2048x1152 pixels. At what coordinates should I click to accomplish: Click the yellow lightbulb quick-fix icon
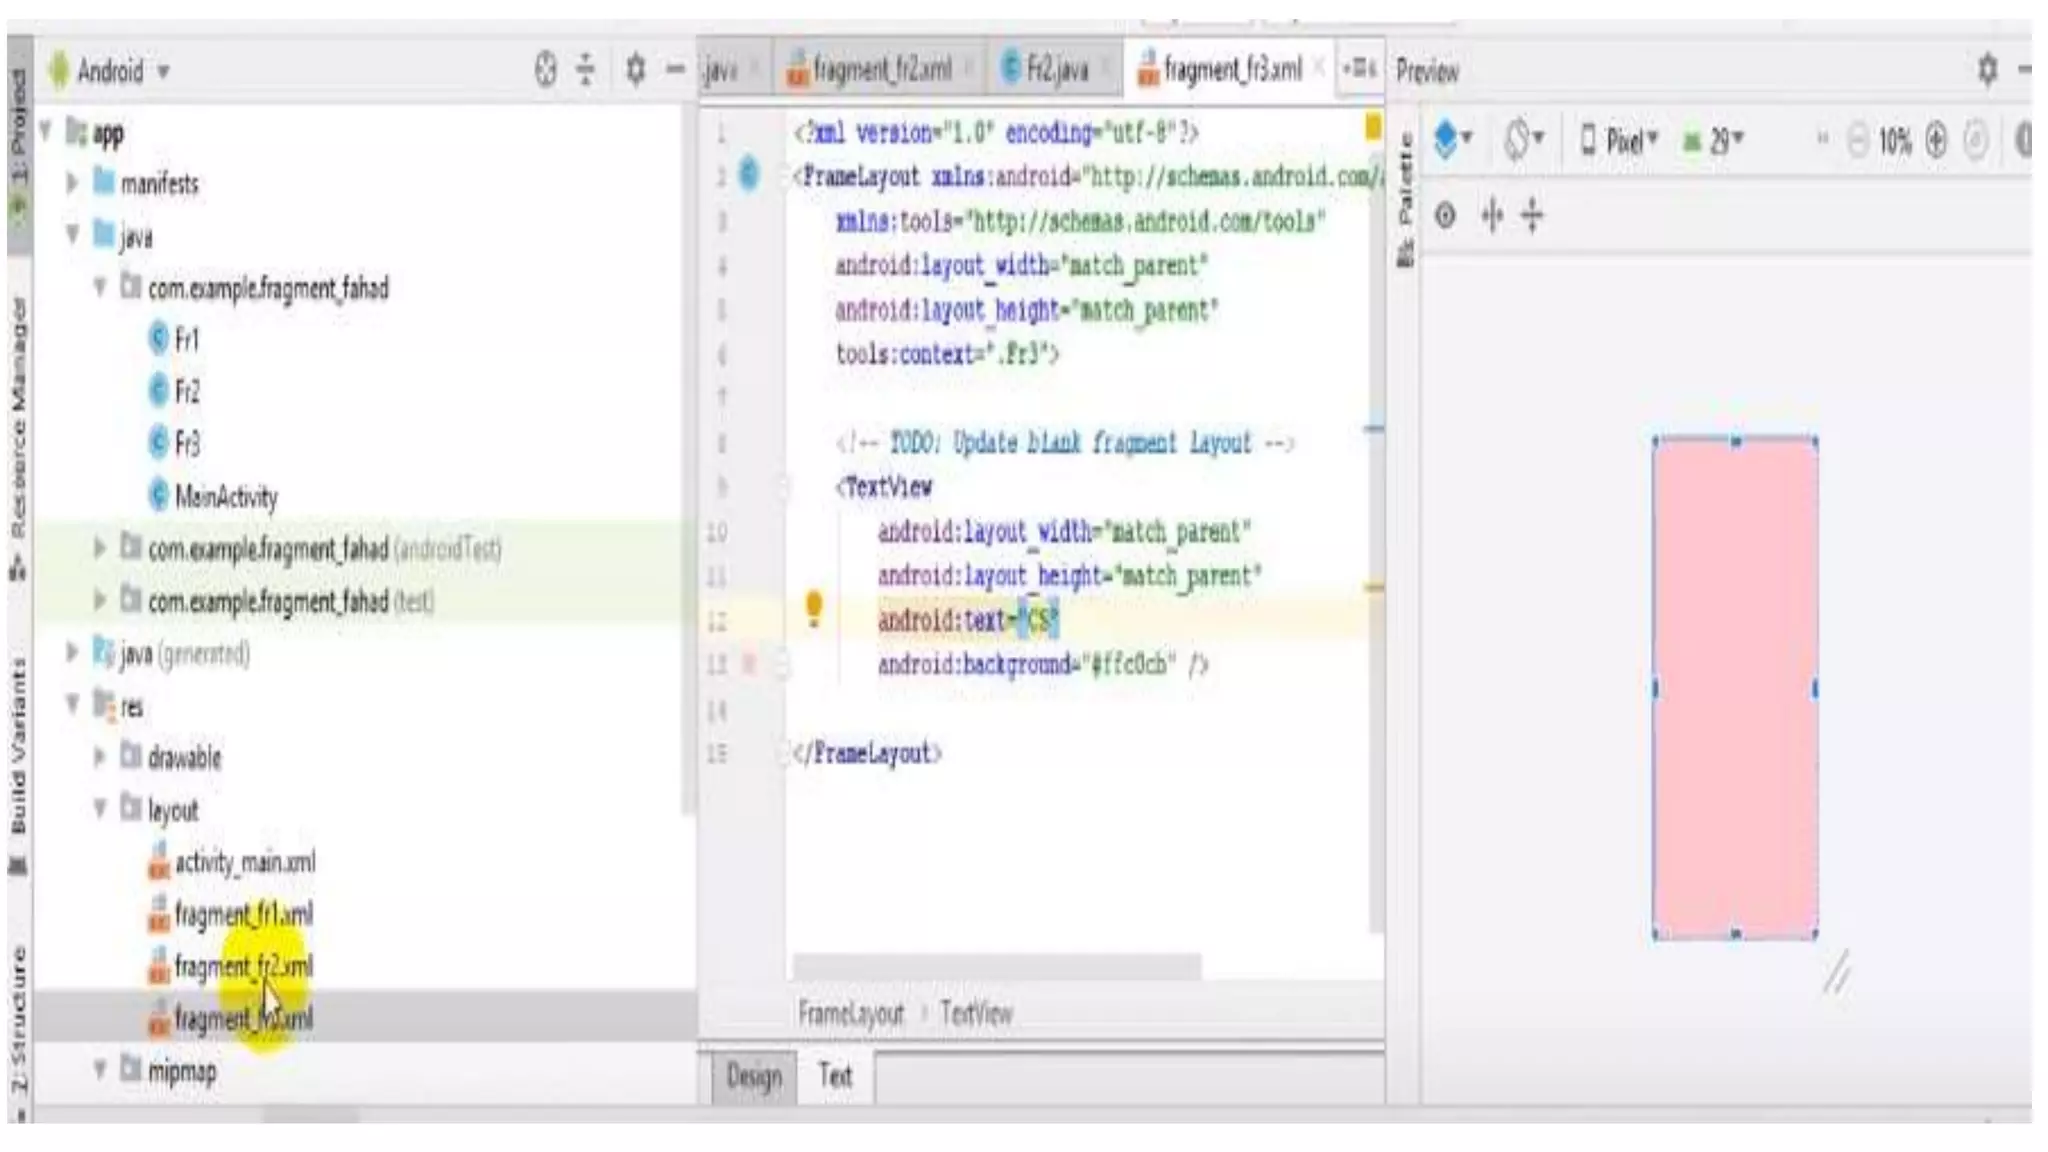814,608
